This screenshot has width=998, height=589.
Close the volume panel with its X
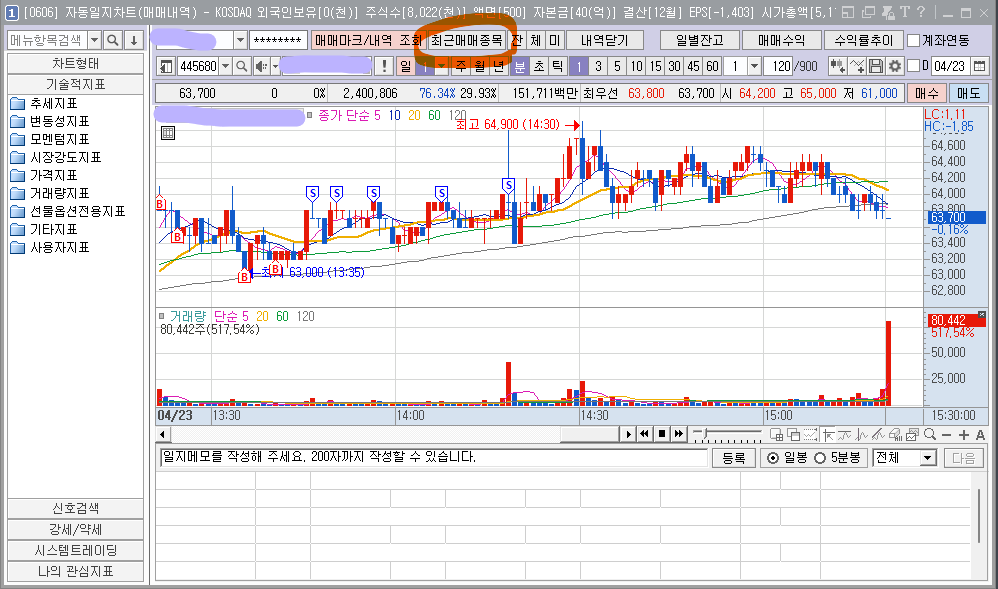coord(981,315)
